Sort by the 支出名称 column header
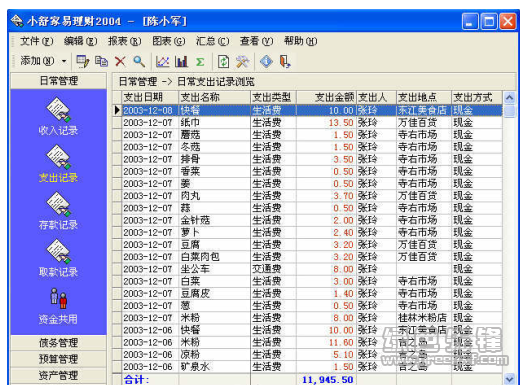This screenshot has width=530, height=385. tap(215, 97)
